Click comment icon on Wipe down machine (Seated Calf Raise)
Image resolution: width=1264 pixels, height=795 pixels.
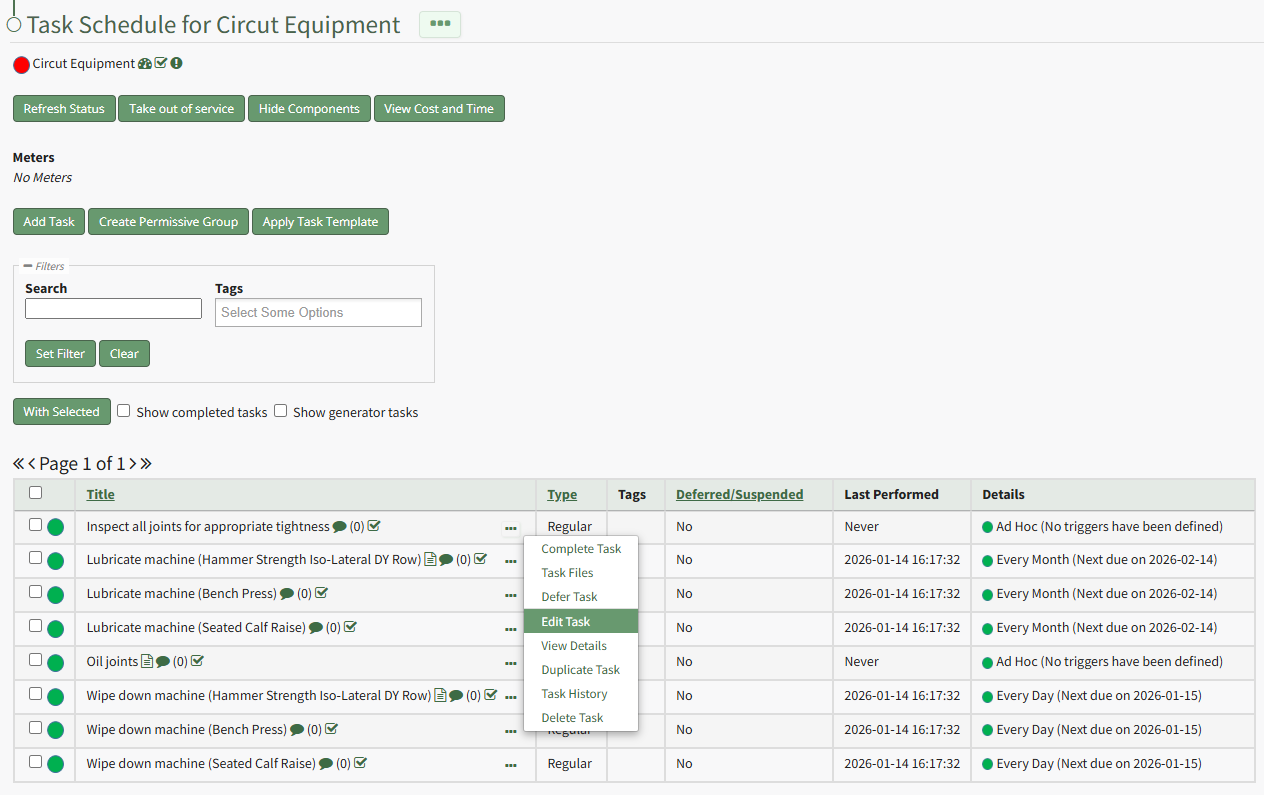pyautogui.click(x=325, y=764)
